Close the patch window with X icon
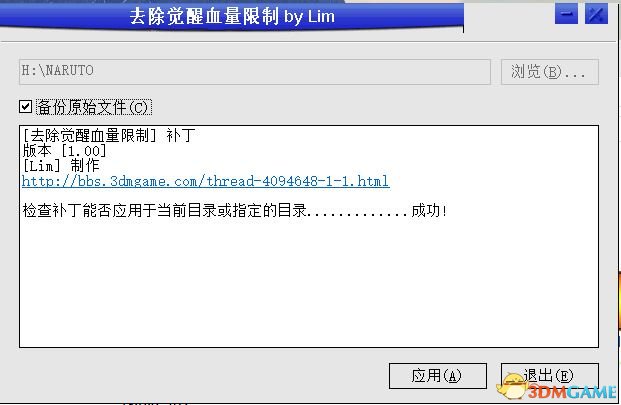Screen dimensions: 621x405 point(596,15)
